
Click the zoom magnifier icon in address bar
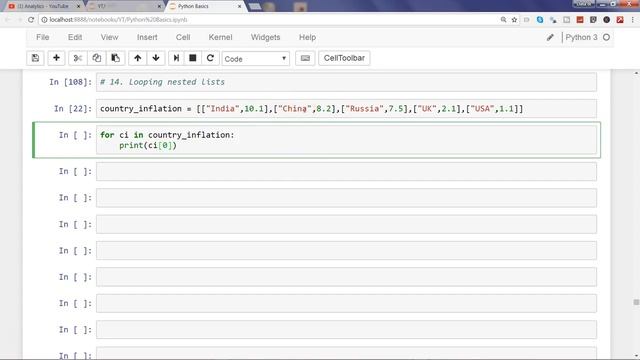(503, 20)
